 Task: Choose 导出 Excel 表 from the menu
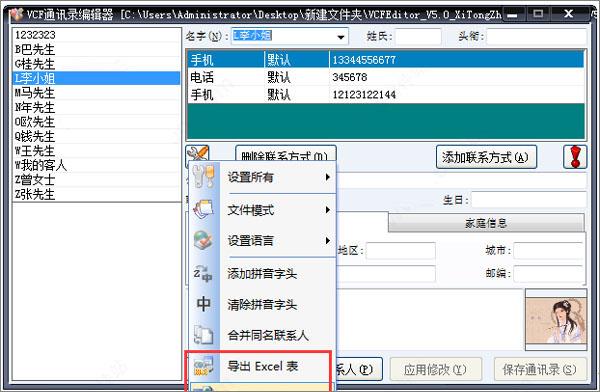click(262, 366)
